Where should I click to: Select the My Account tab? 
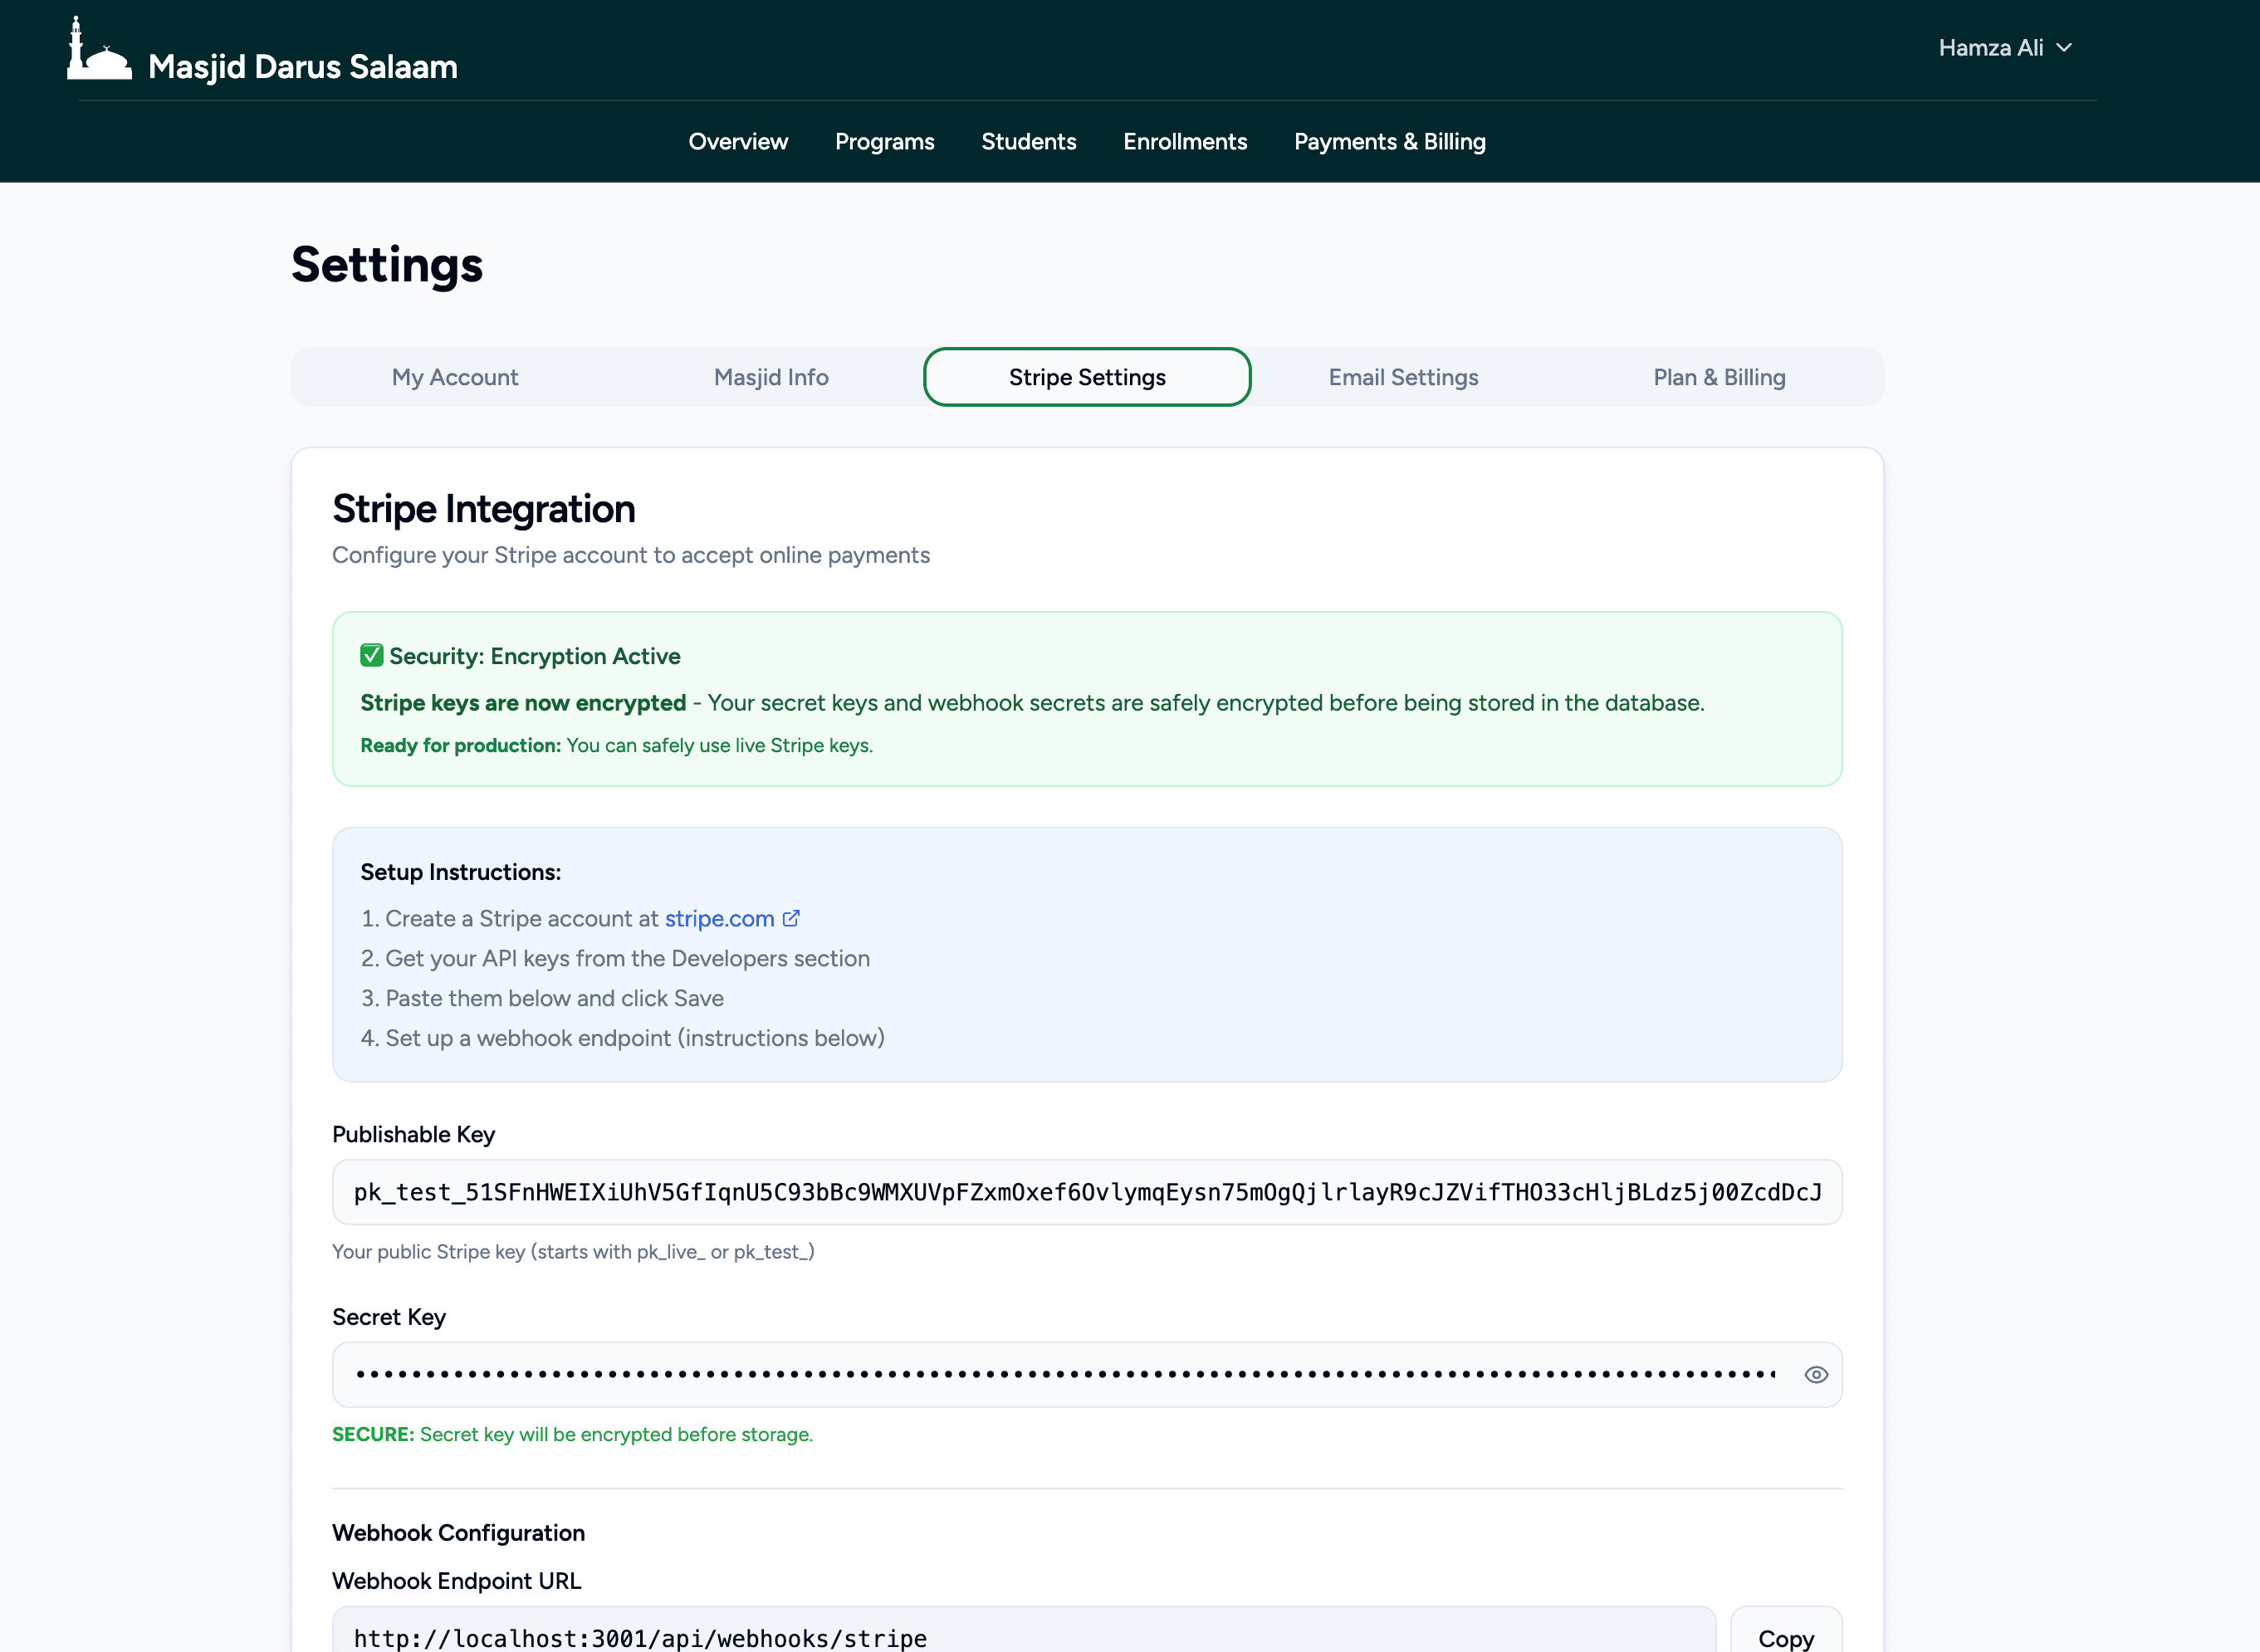click(455, 377)
